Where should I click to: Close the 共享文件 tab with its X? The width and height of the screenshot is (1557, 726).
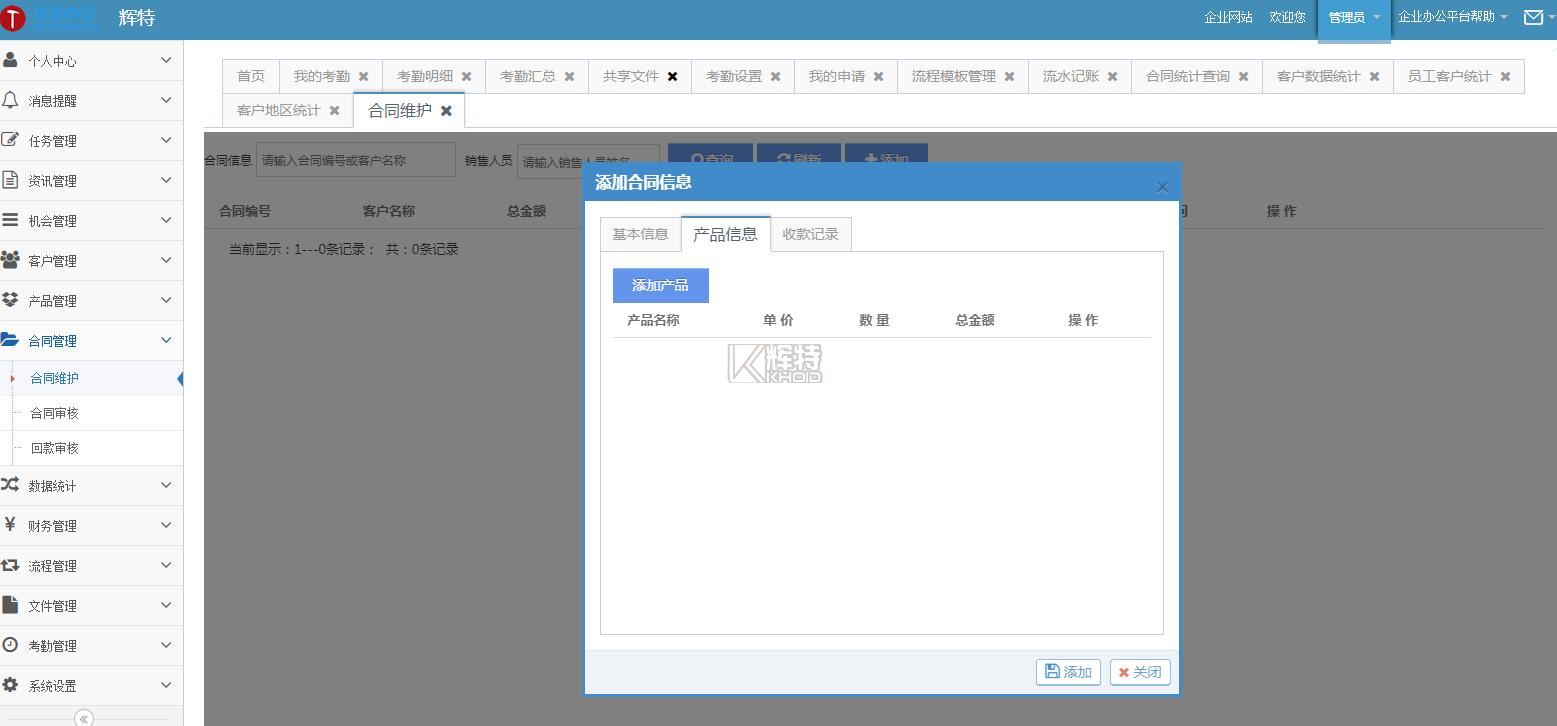[672, 77]
